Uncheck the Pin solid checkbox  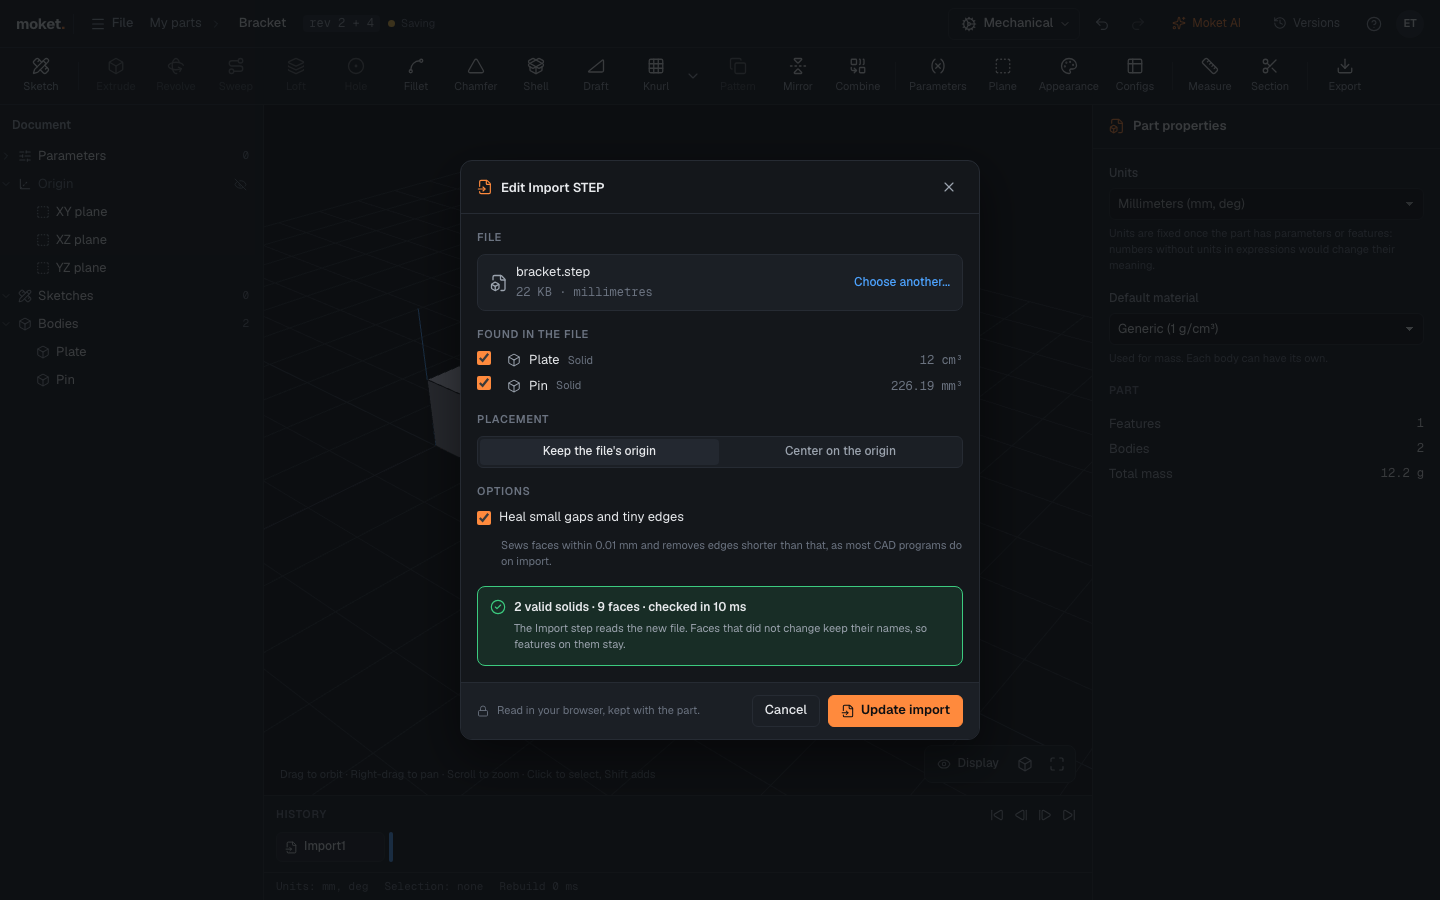(x=484, y=383)
